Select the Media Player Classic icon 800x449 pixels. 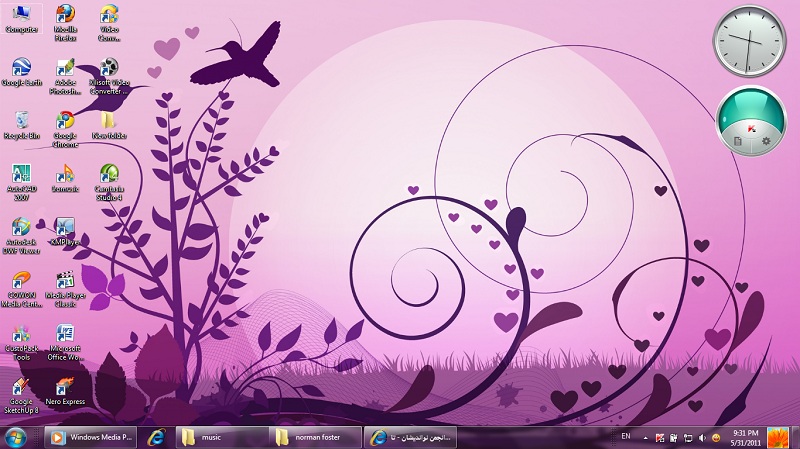tap(65, 283)
